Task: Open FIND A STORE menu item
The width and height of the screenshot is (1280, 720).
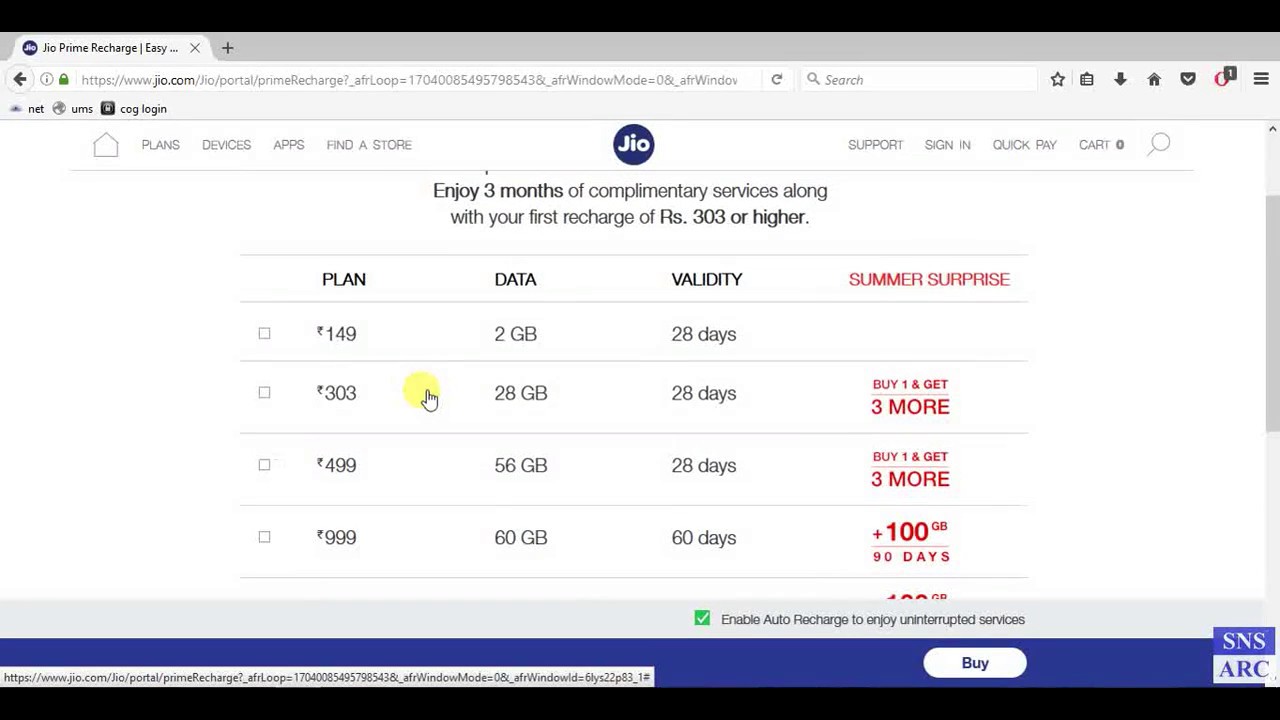Action: point(369,145)
